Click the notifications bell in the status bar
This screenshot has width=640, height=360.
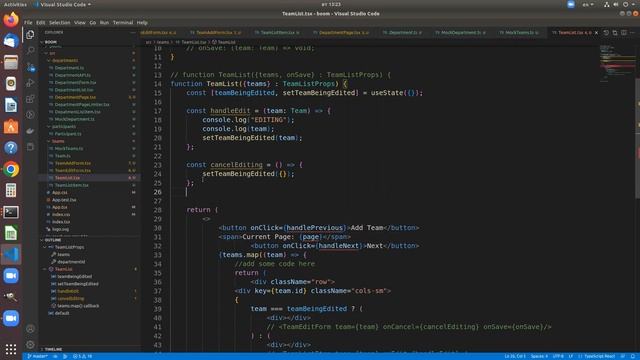coord(633,356)
